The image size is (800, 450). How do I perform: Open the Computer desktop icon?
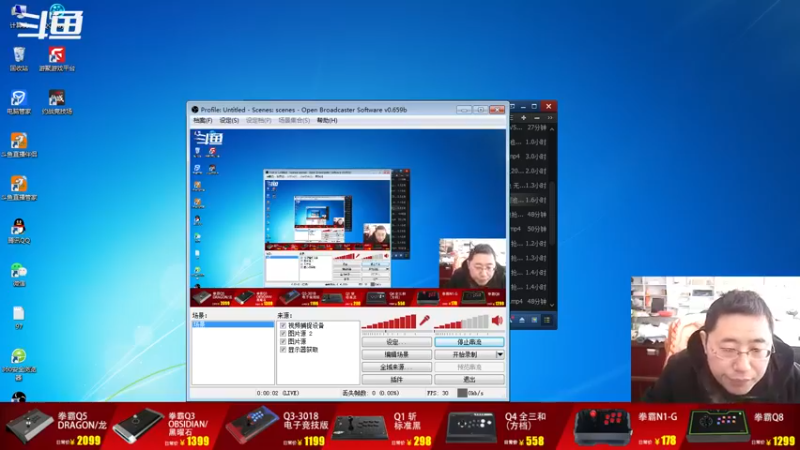pos(18,15)
